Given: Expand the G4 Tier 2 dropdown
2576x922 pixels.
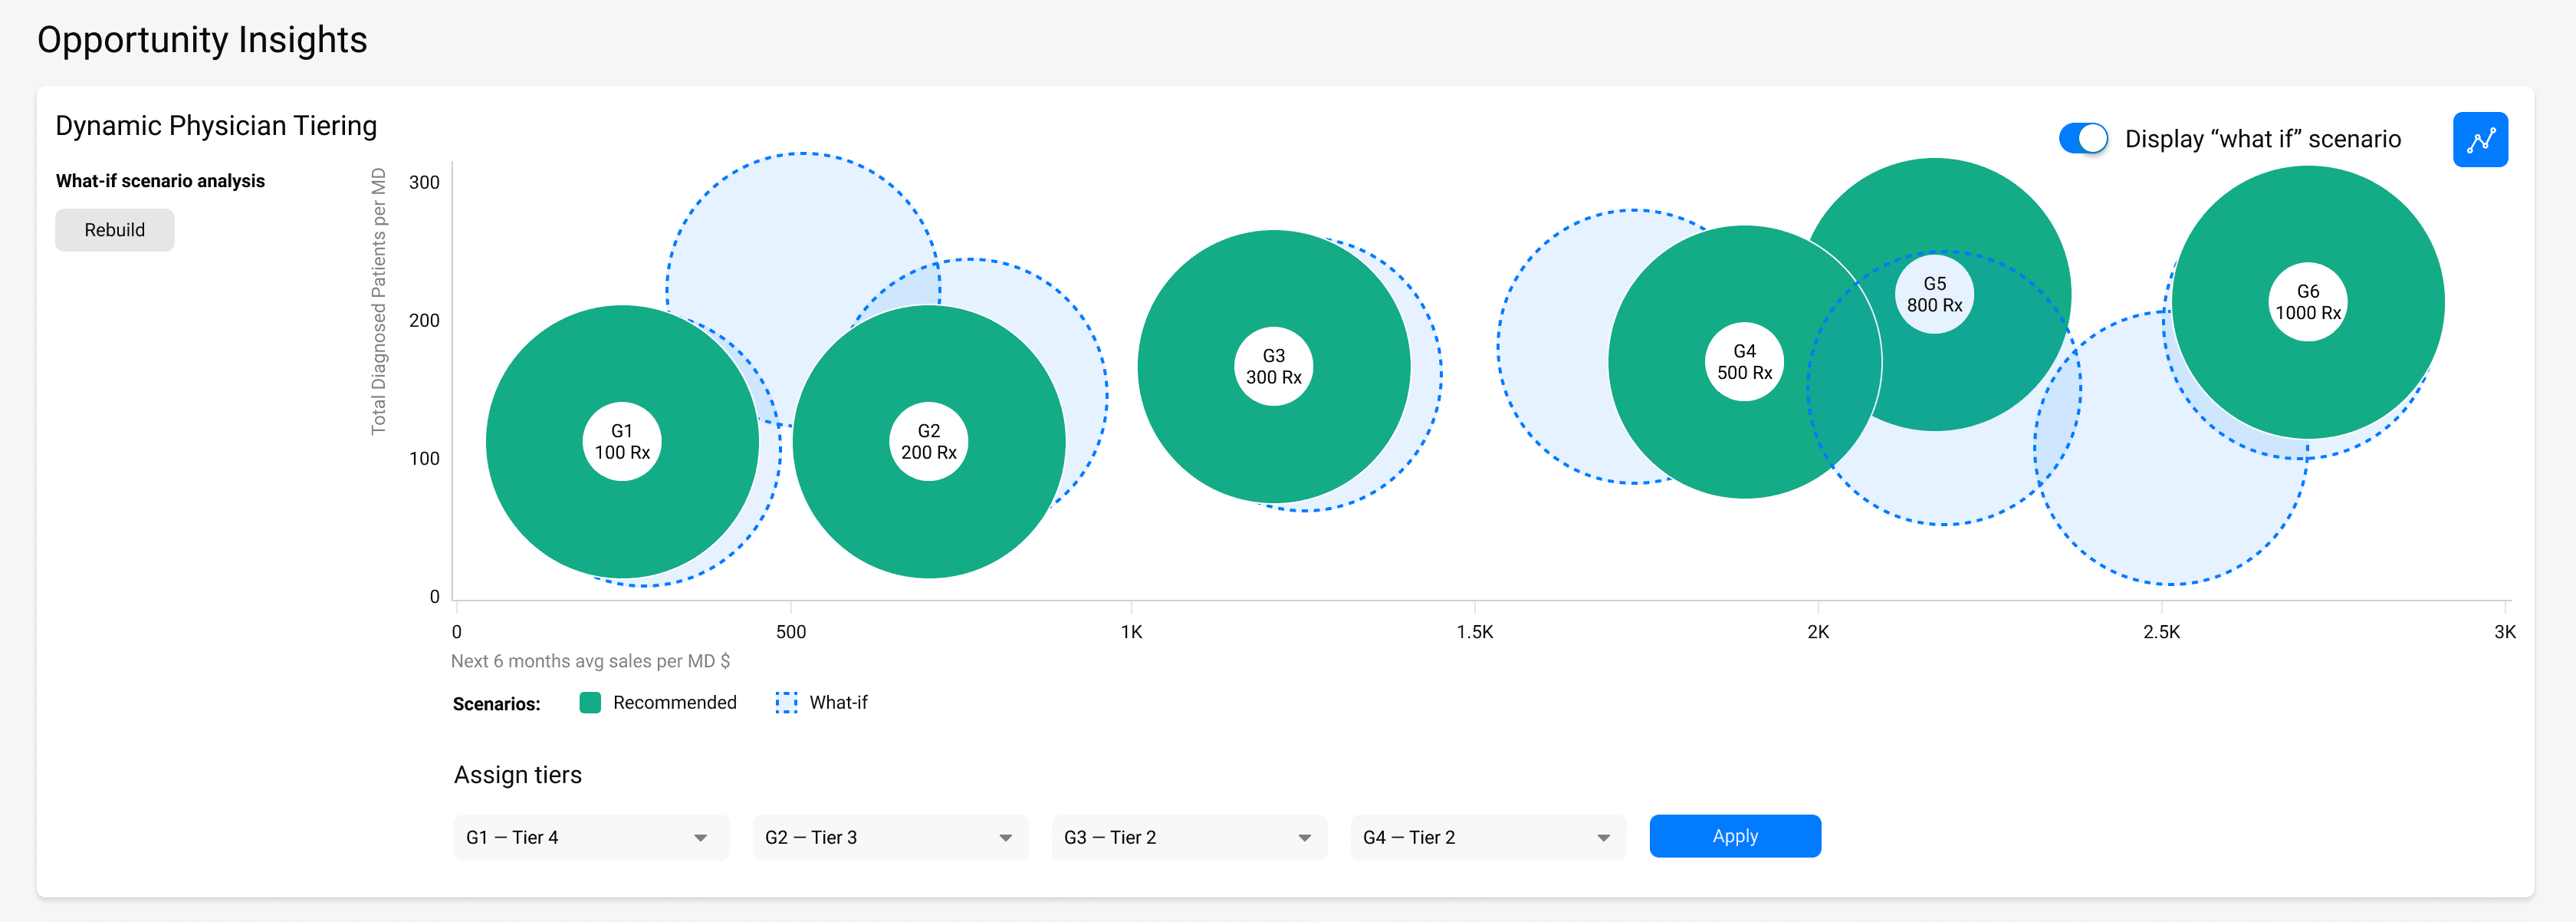Looking at the screenshot, I should click(x=1487, y=837).
